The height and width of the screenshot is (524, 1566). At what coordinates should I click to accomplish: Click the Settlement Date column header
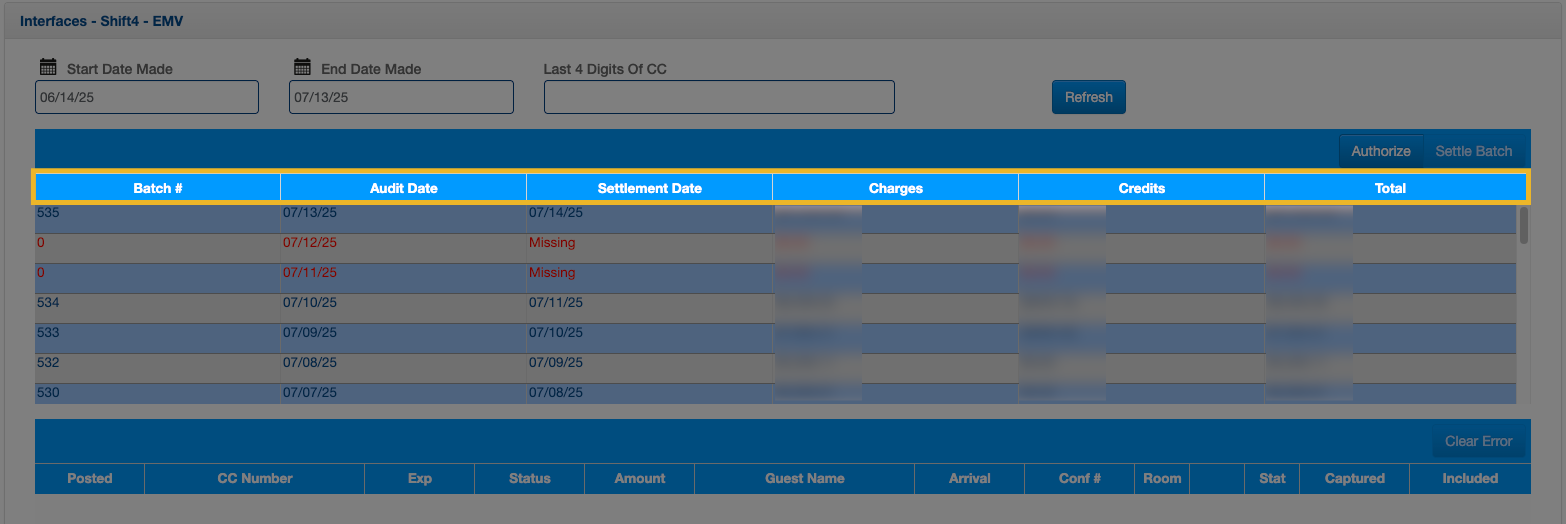pyautogui.click(x=649, y=188)
